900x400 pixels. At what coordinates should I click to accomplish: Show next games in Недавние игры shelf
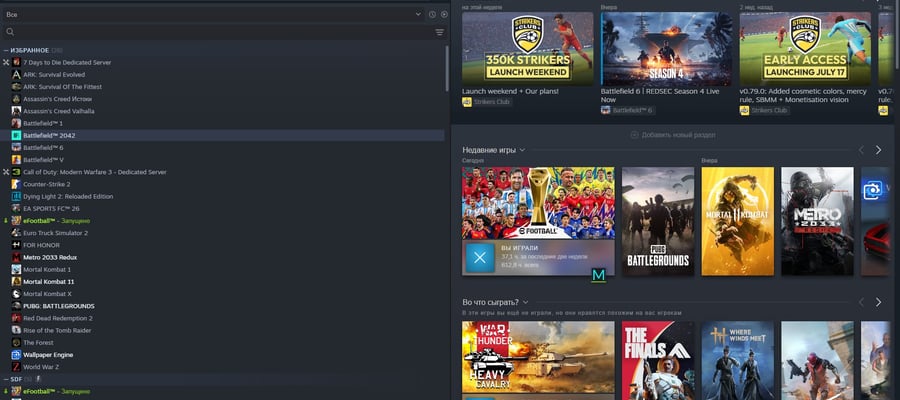(x=878, y=150)
